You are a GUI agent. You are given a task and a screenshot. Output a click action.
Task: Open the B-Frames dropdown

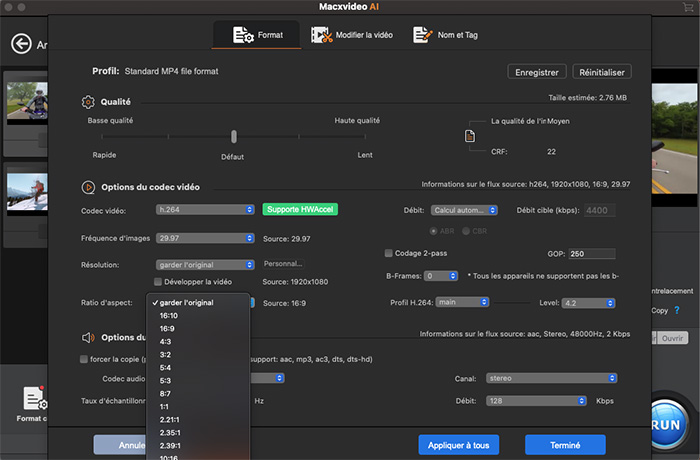pos(441,276)
